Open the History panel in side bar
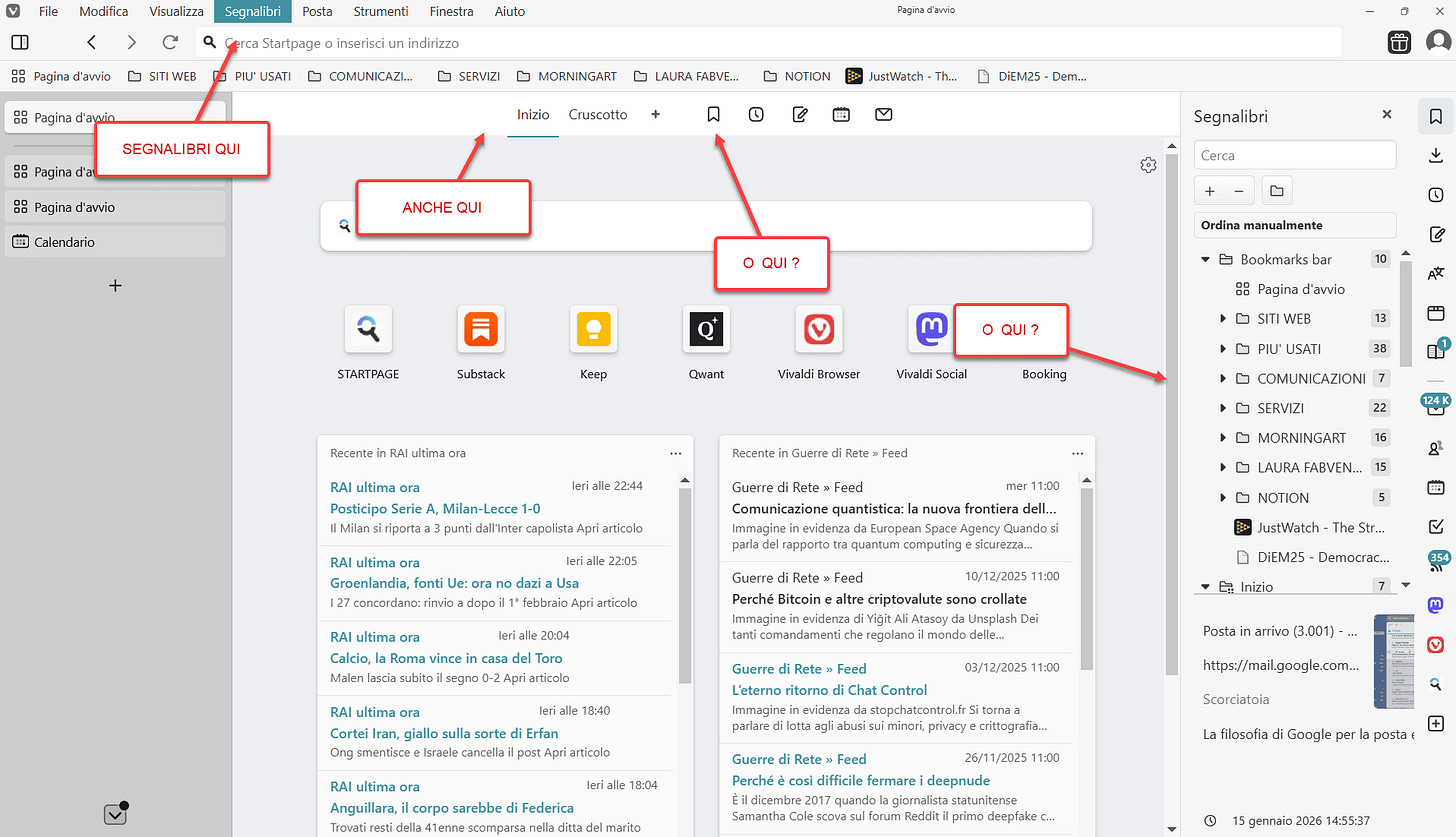The width and height of the screenshot is (1456, 837). coord(1436,195)
